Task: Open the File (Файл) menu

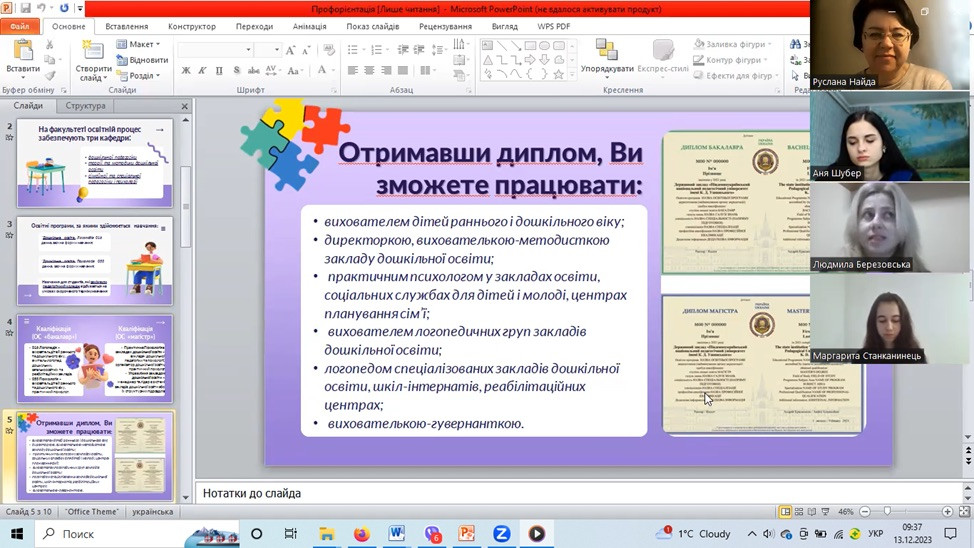Action: coord(20,27)
